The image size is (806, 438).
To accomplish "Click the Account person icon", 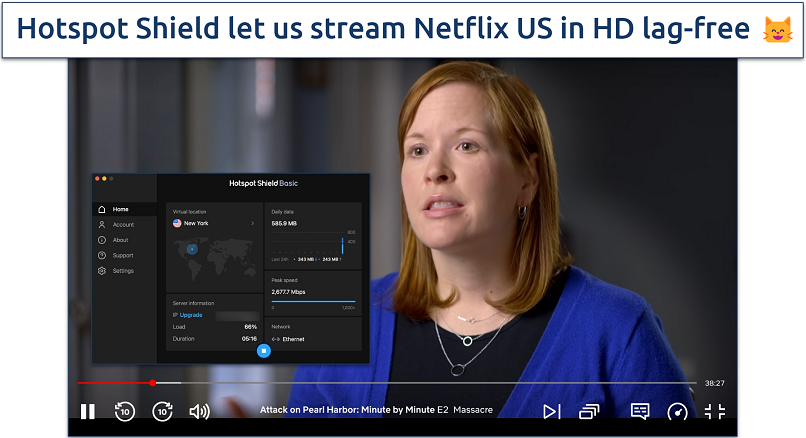I will coord(102,225).
